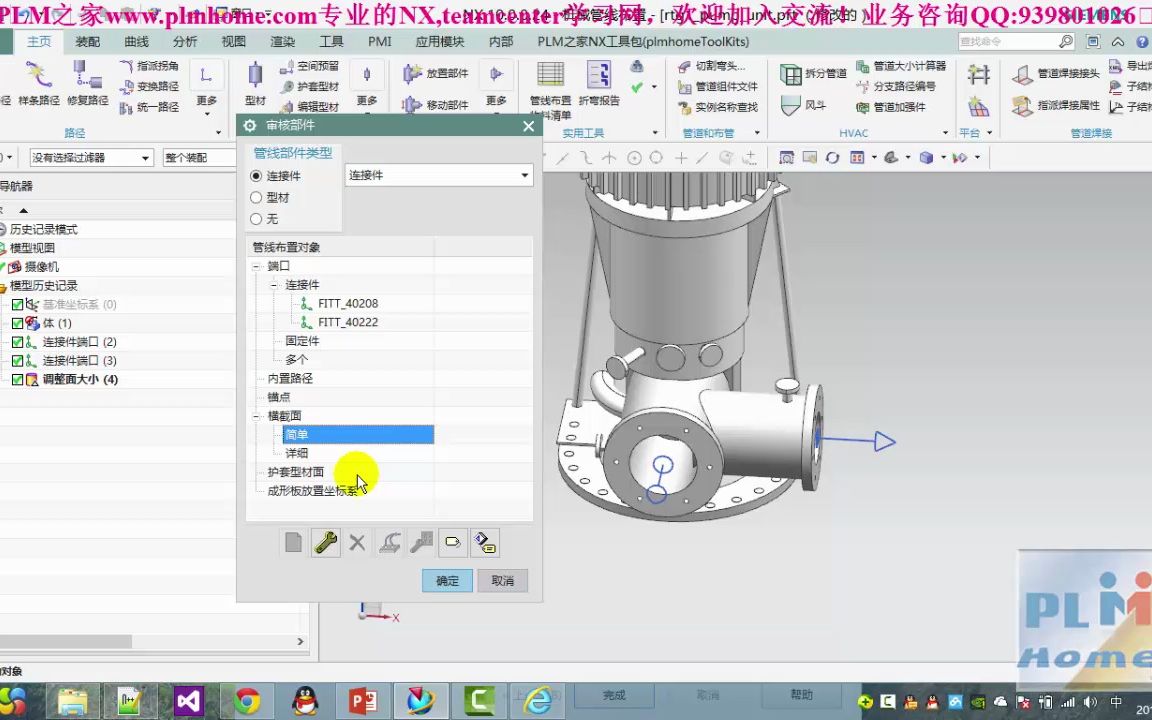This screenshot has width=1152, height=720.
Task: Select 分支路径编号 branch path numbering
Action: pos(896,87)
